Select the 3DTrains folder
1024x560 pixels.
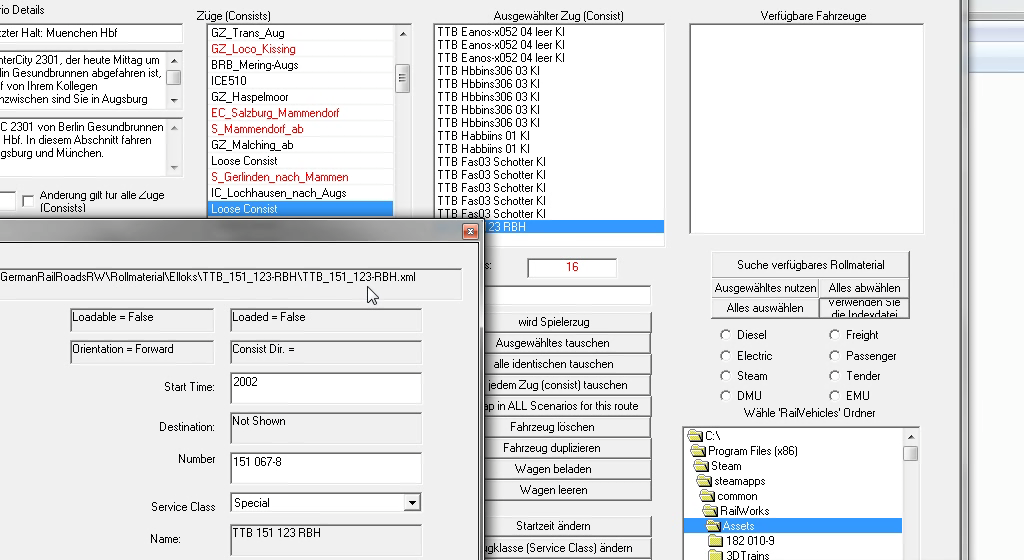[x=747, y=555]
